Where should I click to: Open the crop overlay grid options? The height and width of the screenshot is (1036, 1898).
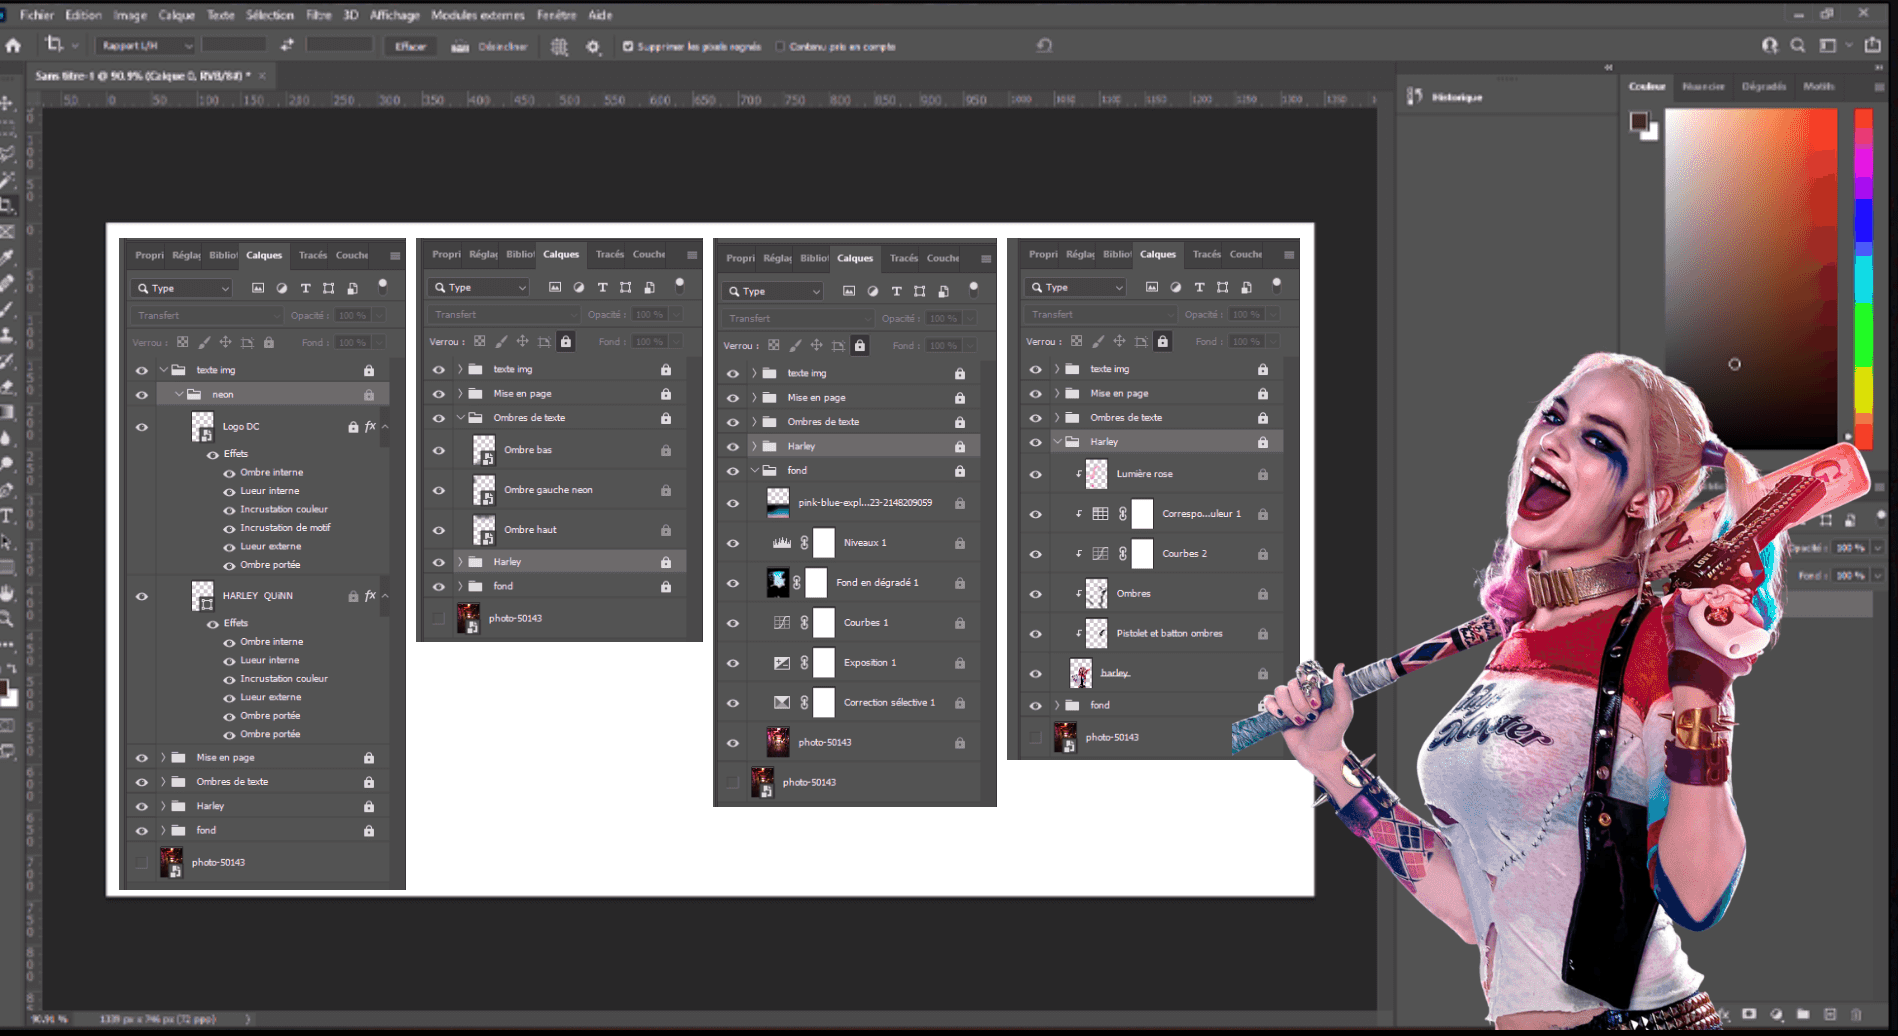pos(559,47)
